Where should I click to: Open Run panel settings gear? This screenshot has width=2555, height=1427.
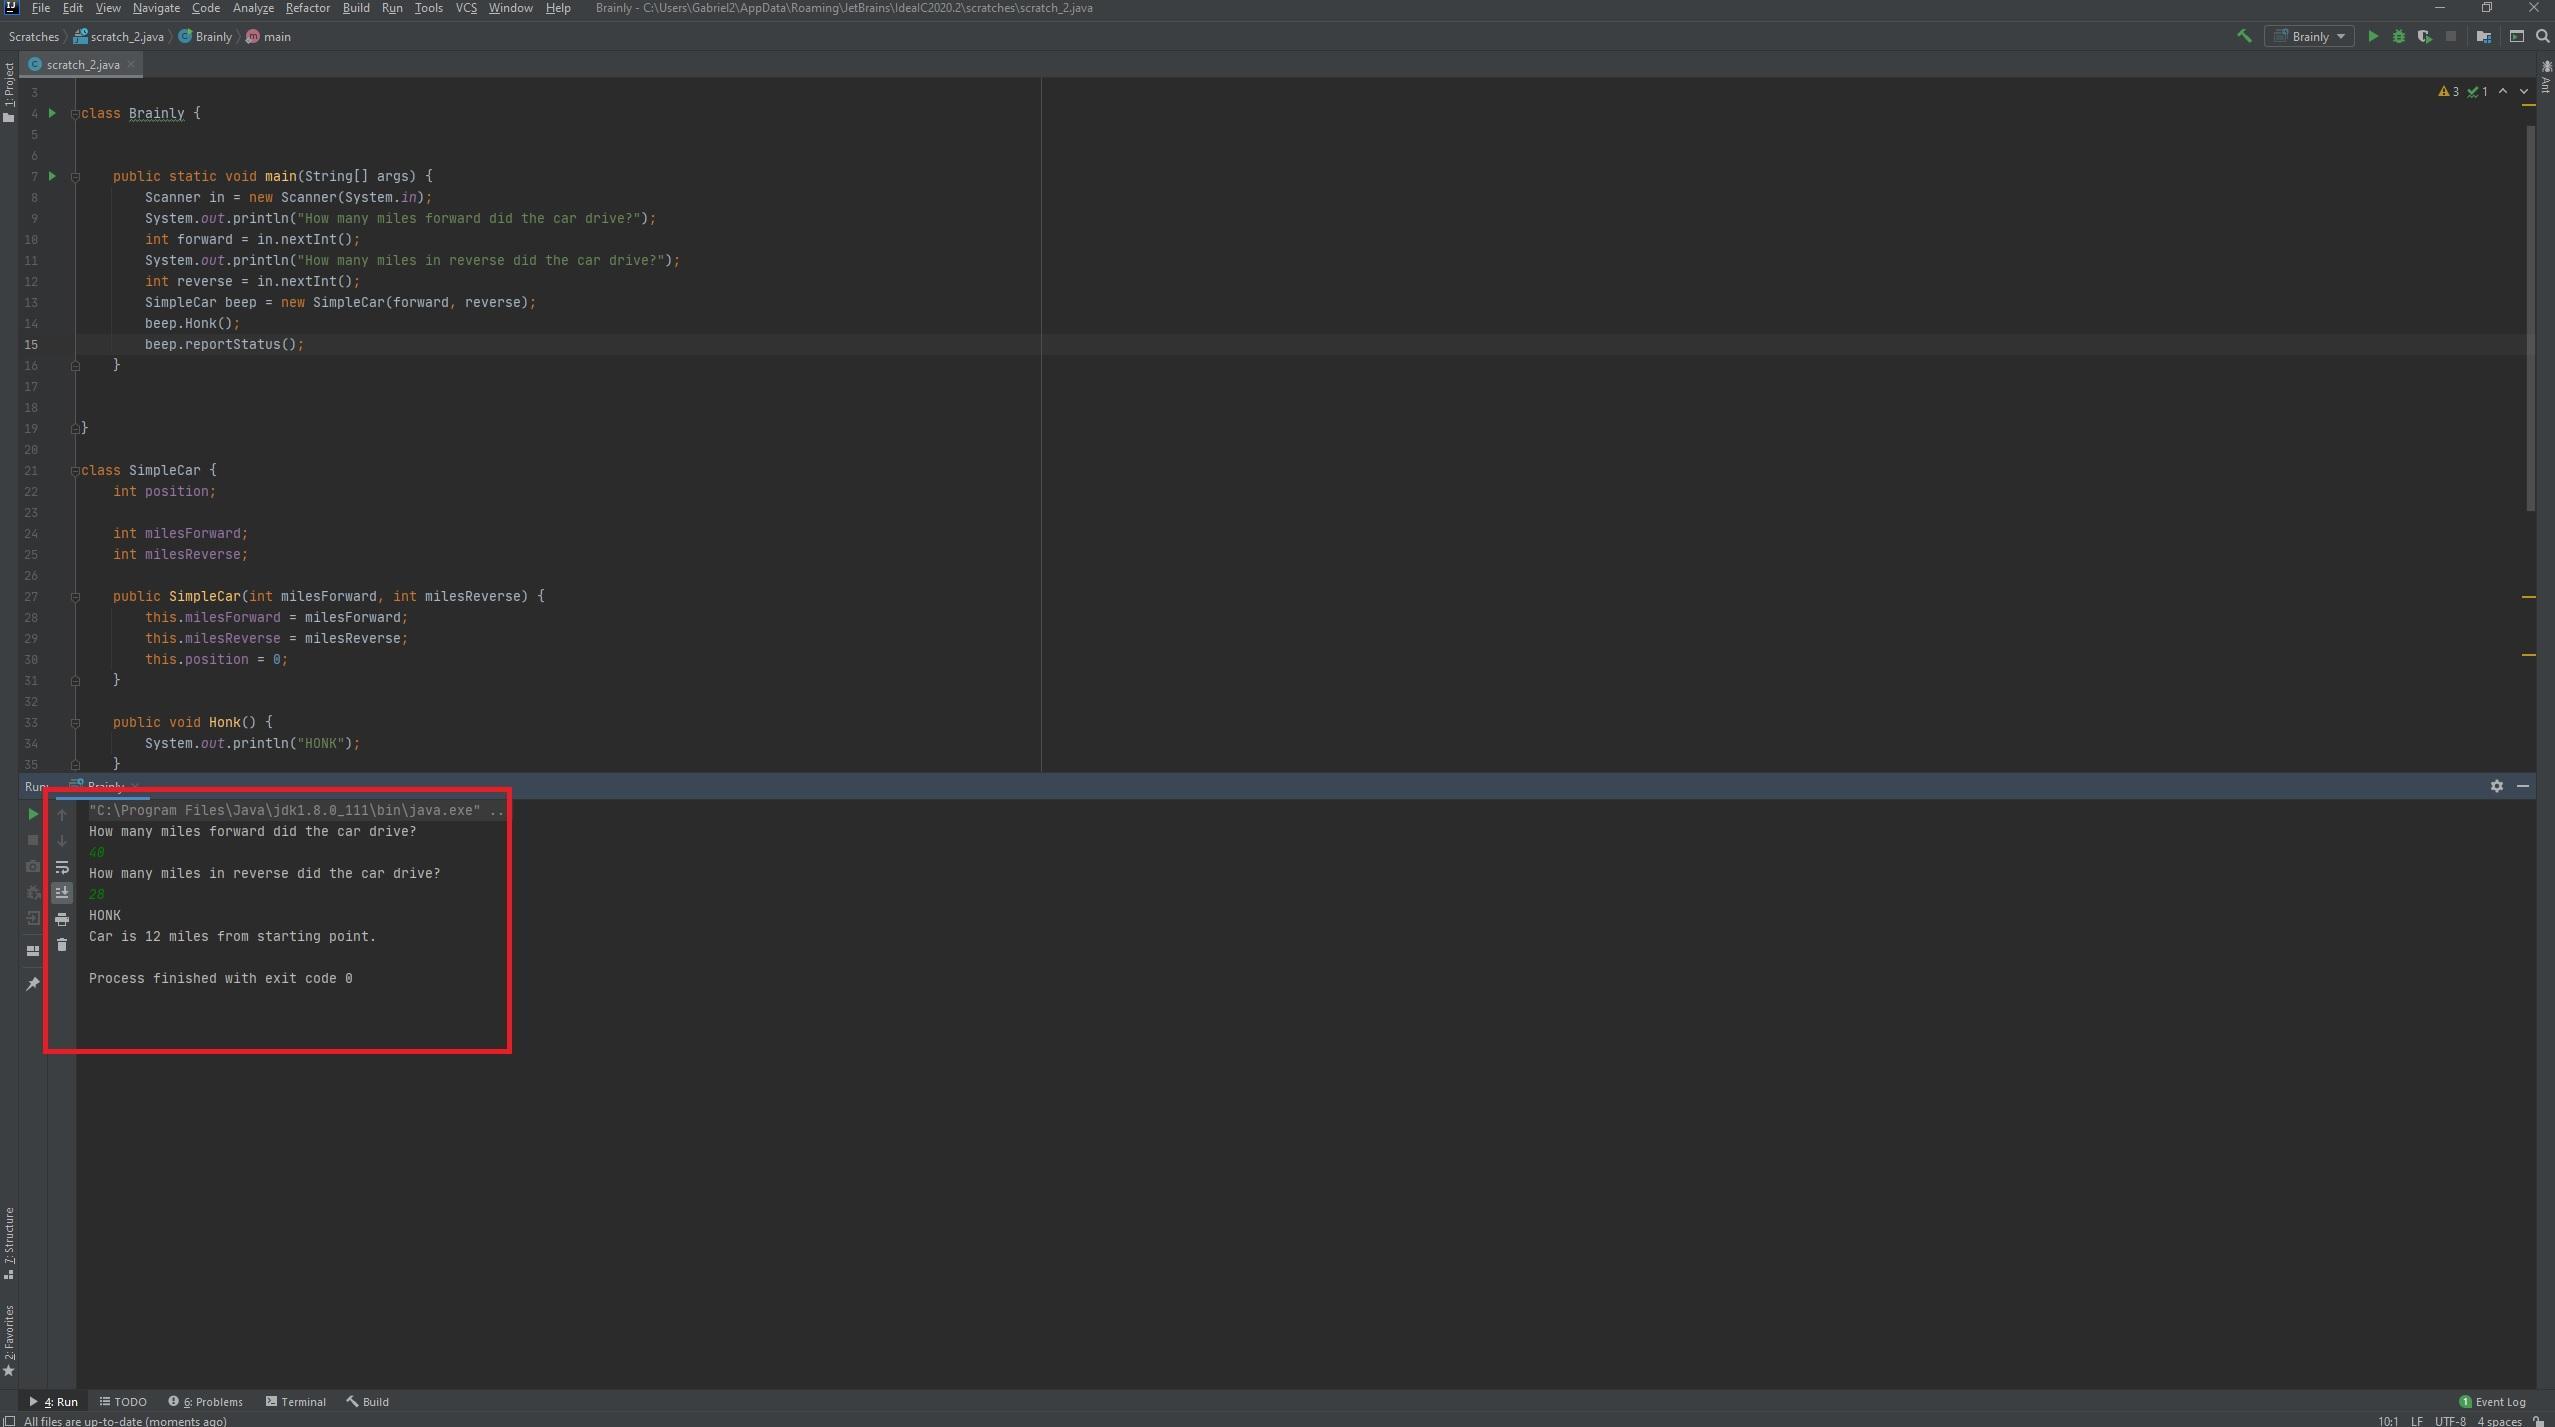click(x=2496, y=786)
